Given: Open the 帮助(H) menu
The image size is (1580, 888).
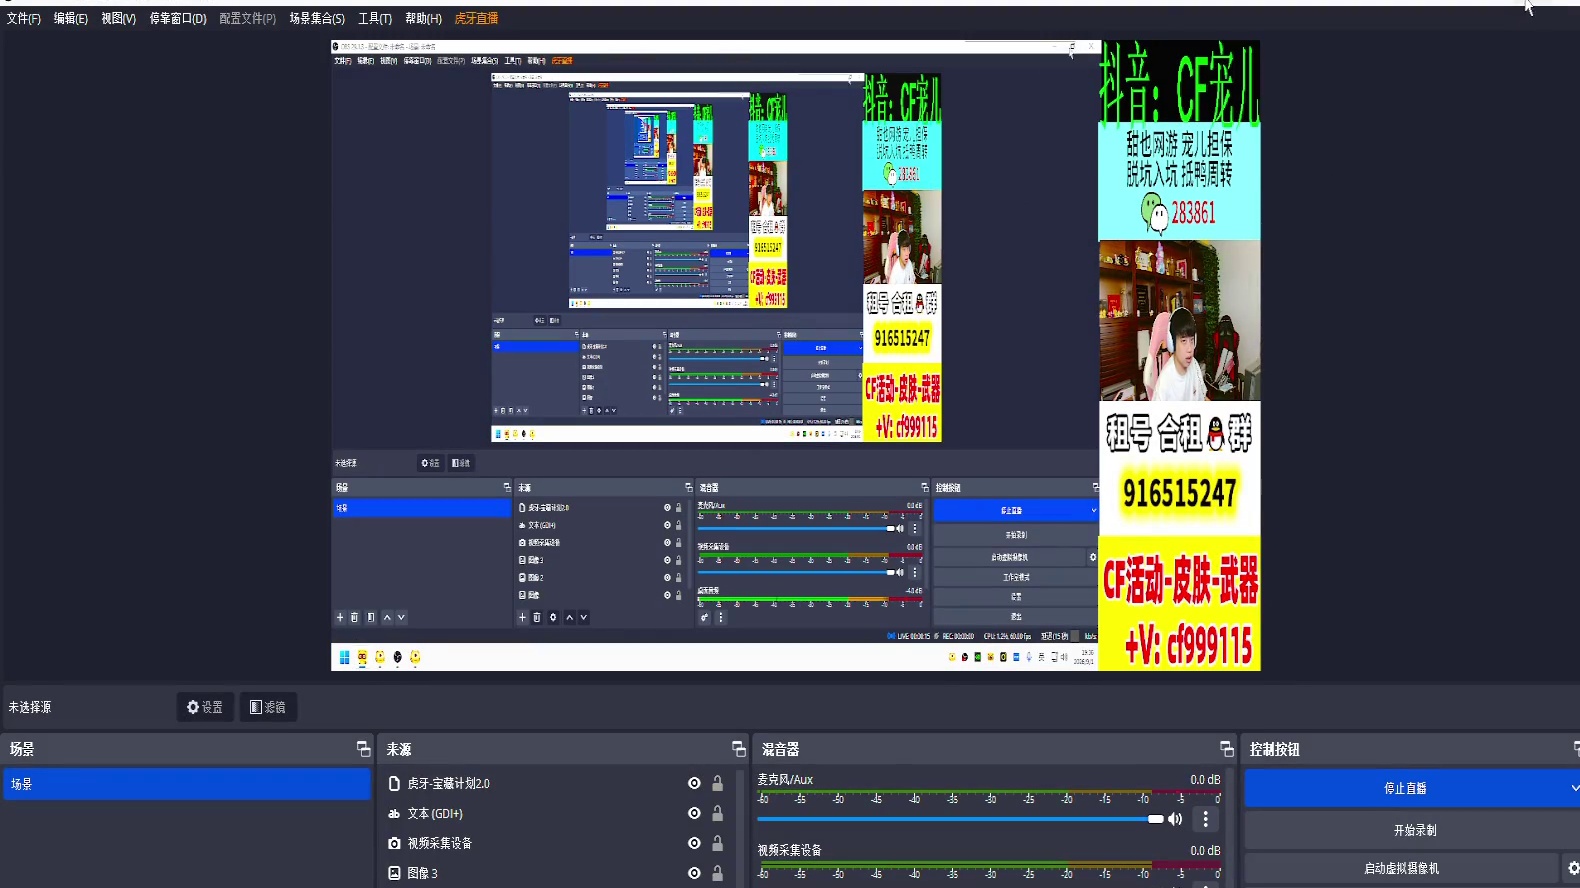Looking at the screenshot, I should pos(424,19).
